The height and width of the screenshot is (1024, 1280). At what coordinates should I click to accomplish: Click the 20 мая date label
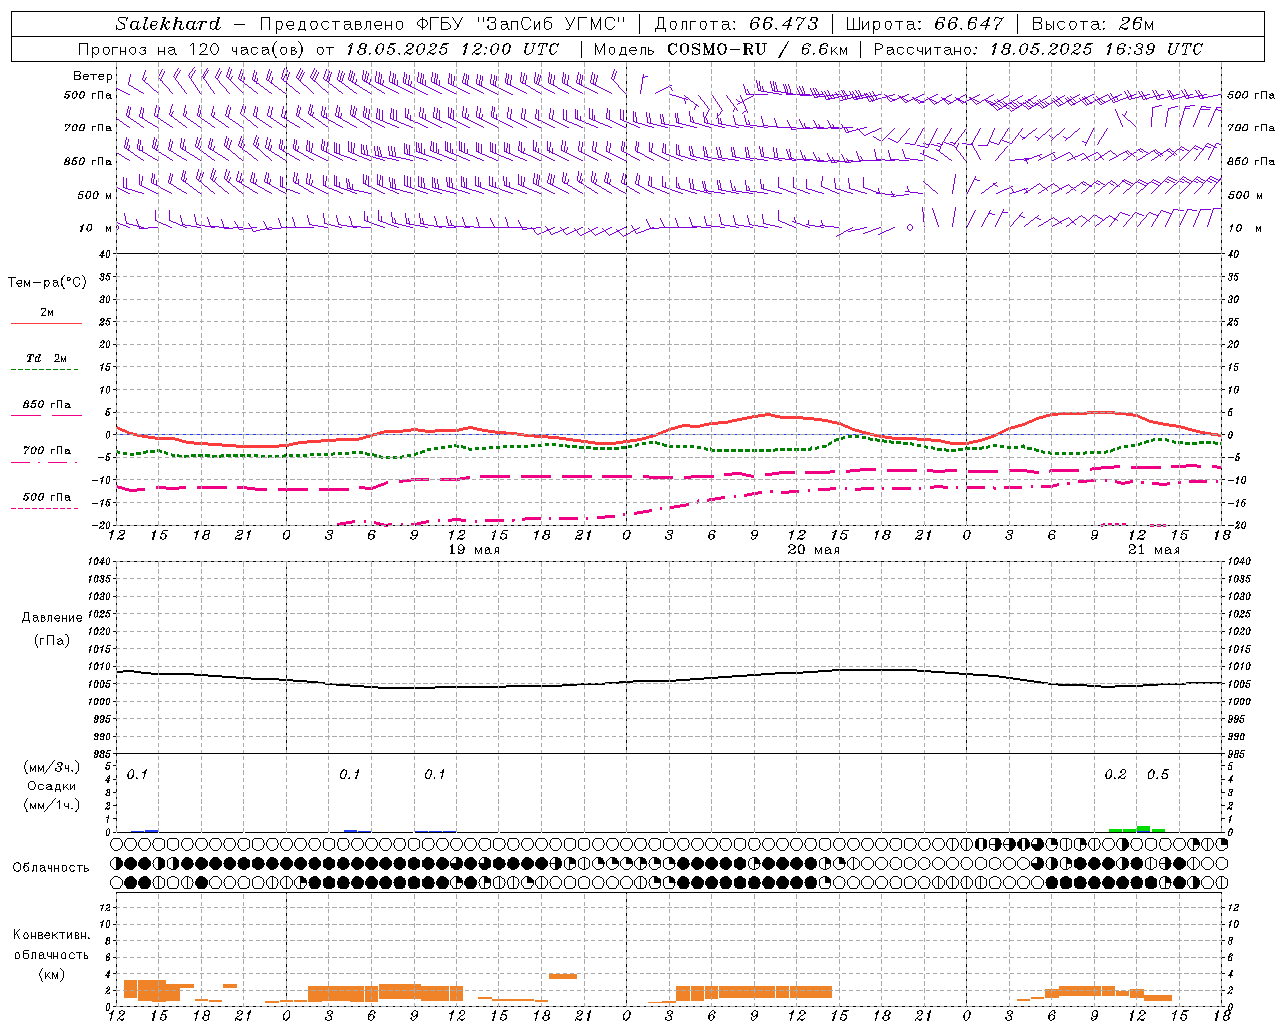point(814,550)
